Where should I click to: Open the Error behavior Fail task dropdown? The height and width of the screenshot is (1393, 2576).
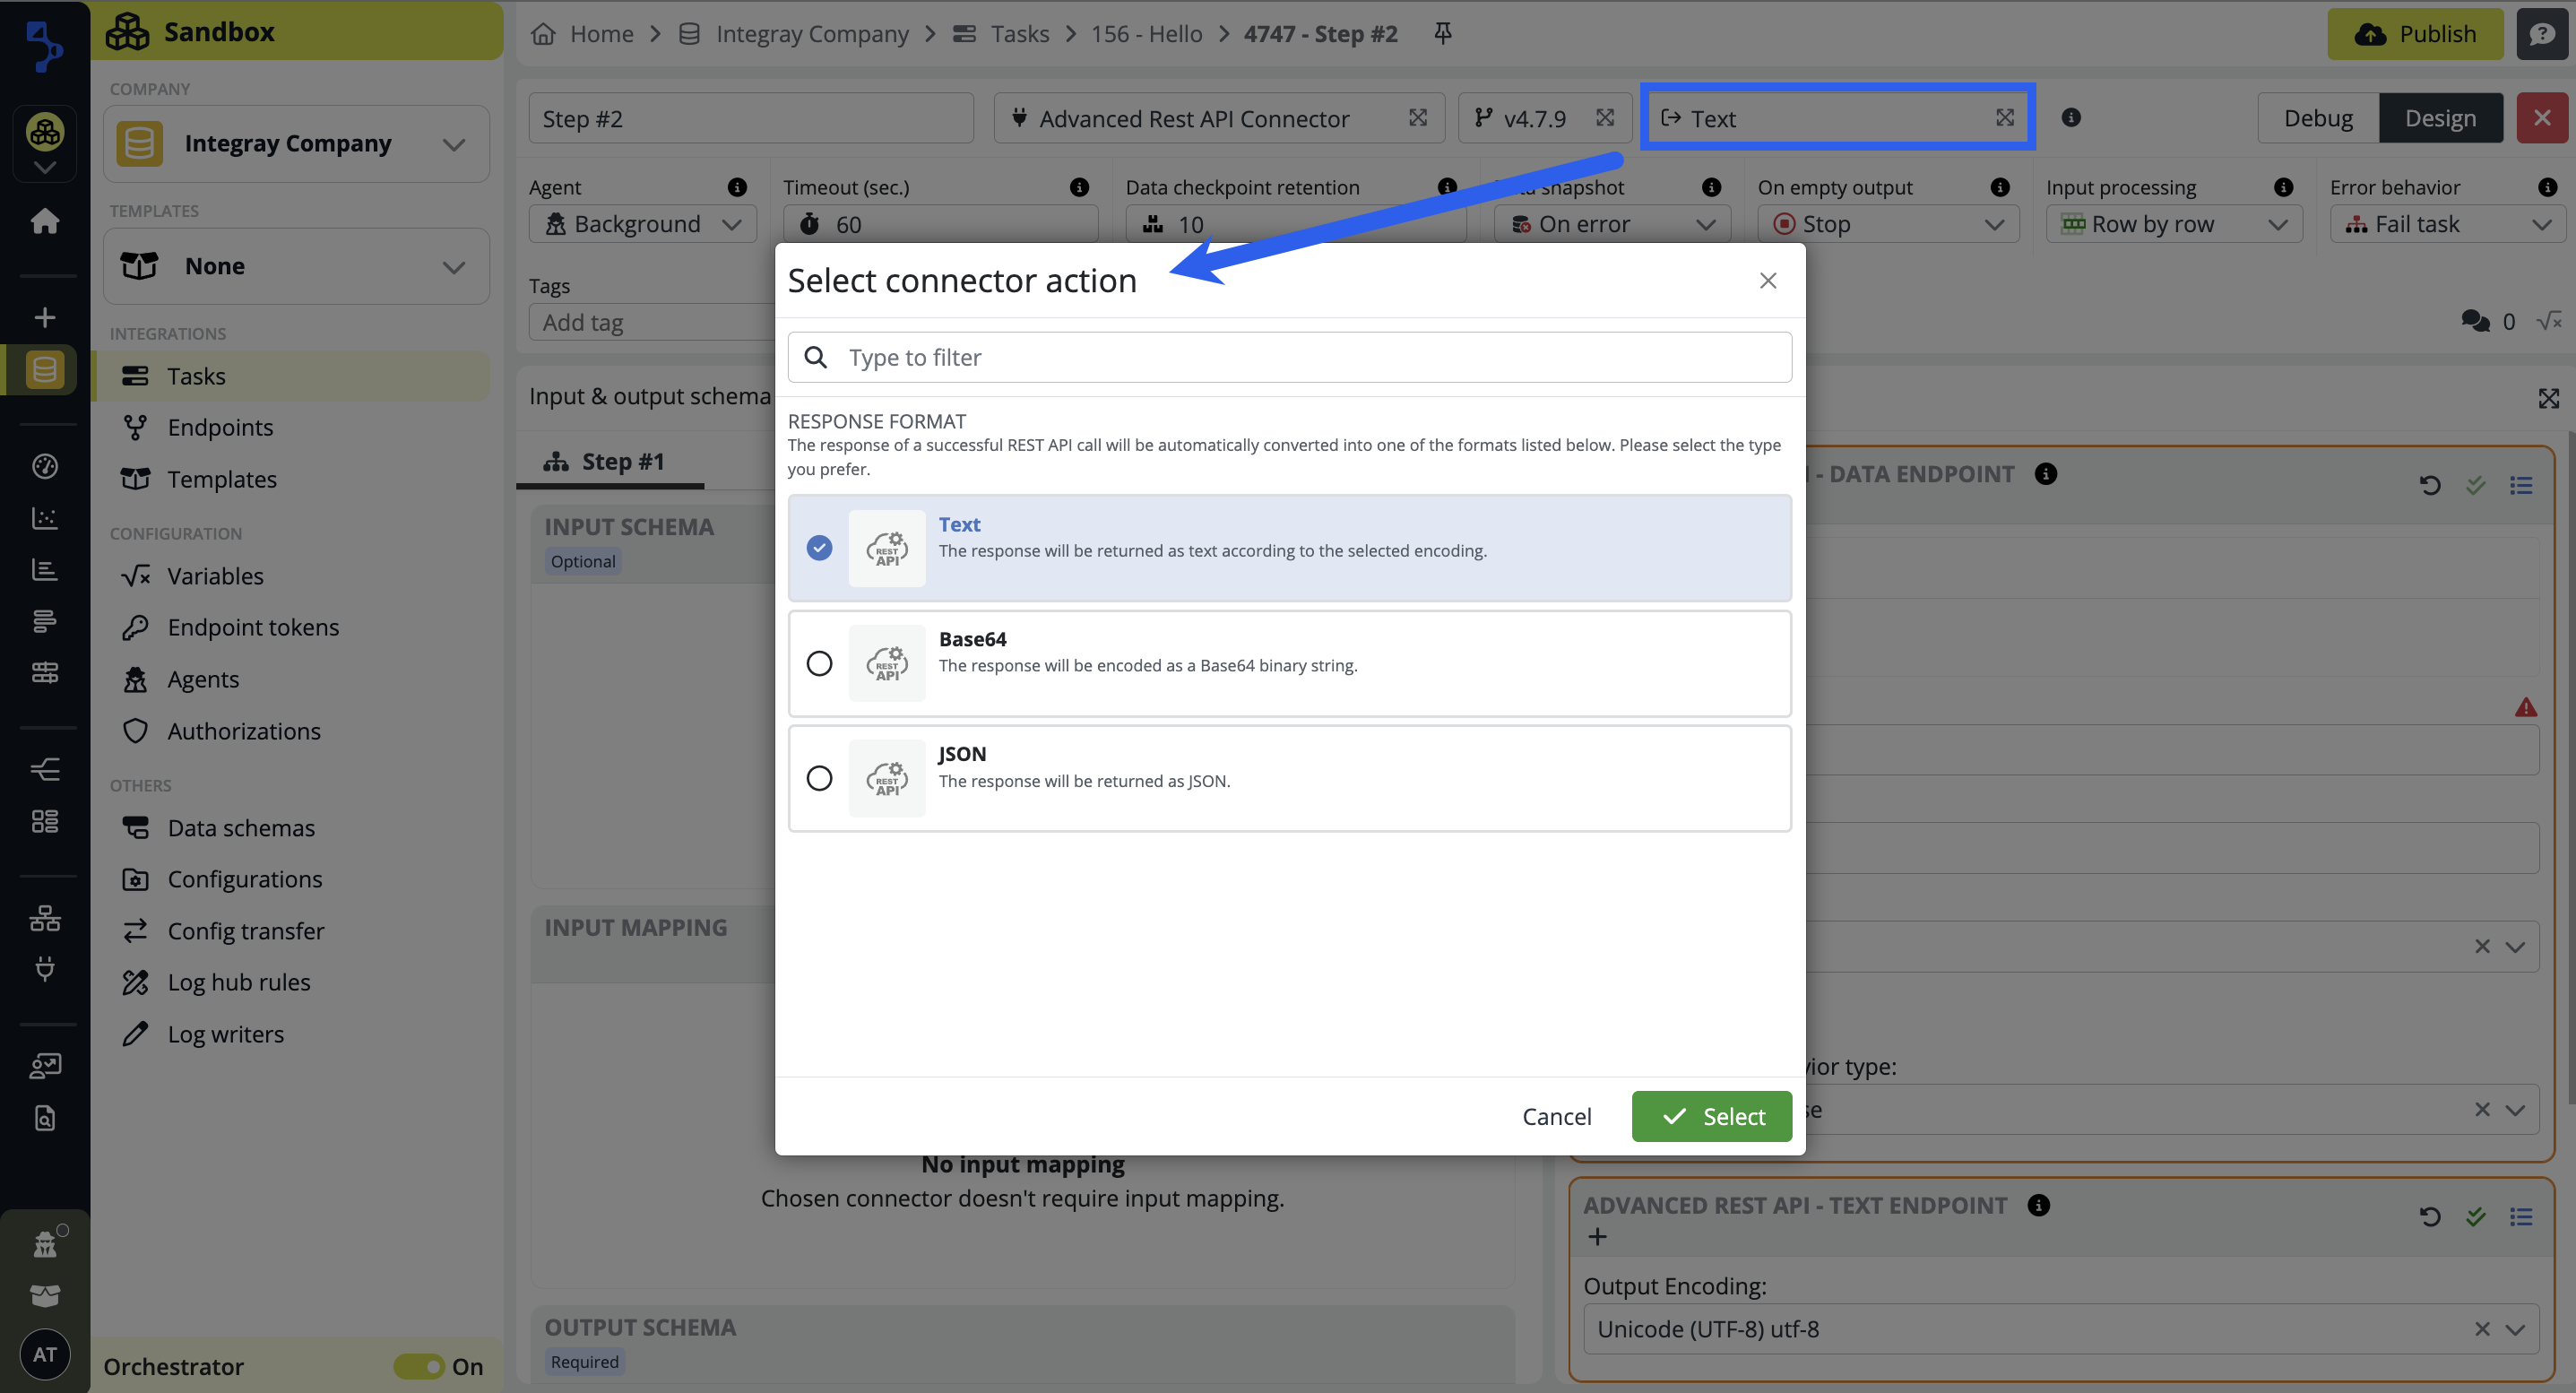pos(2446,224)
